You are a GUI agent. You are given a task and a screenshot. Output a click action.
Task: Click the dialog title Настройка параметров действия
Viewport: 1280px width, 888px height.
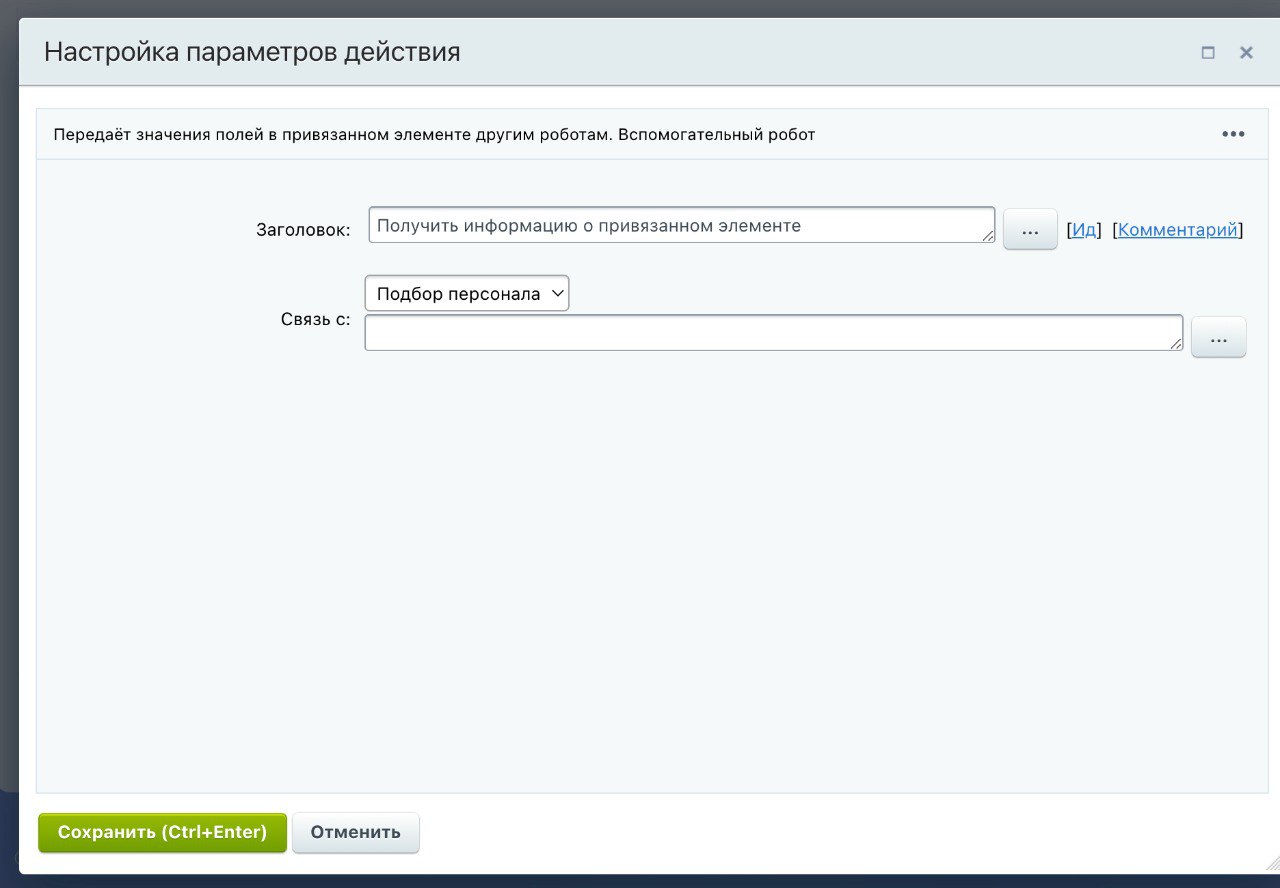coord(252,52)
